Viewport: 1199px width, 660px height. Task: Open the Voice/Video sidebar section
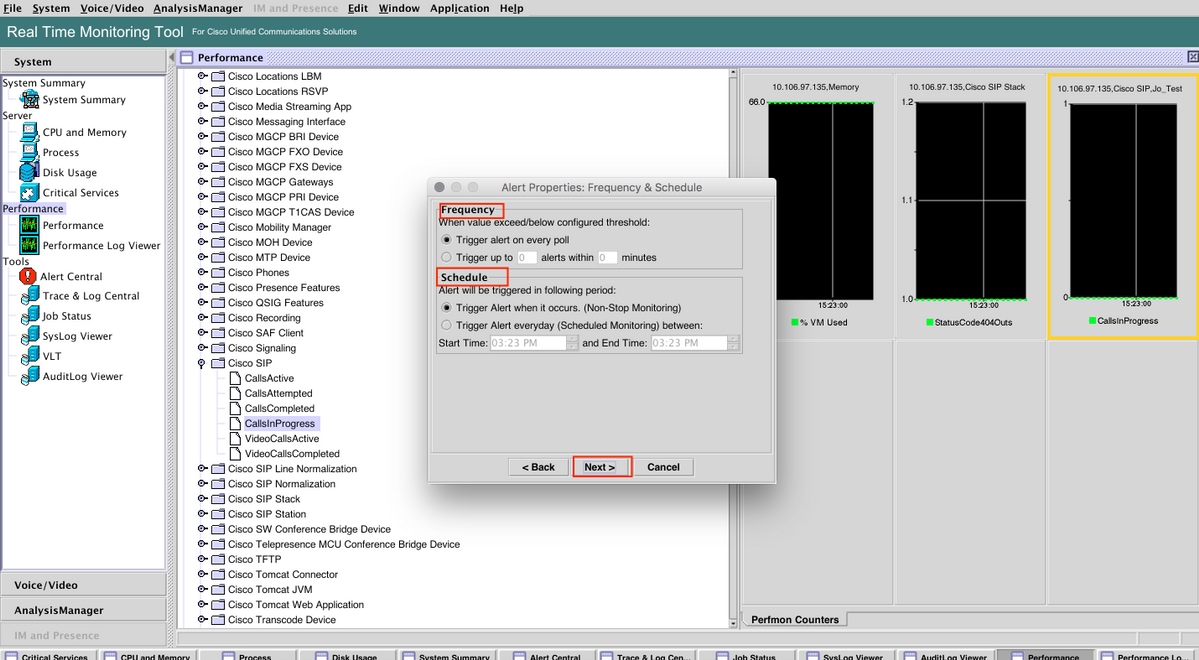[83, 585]
